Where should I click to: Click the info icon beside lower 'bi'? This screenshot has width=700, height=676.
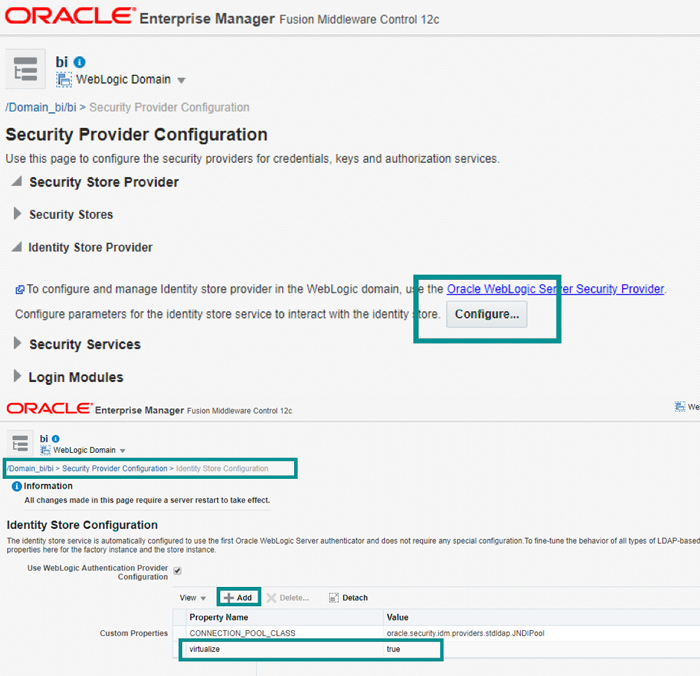click(56, 439)
